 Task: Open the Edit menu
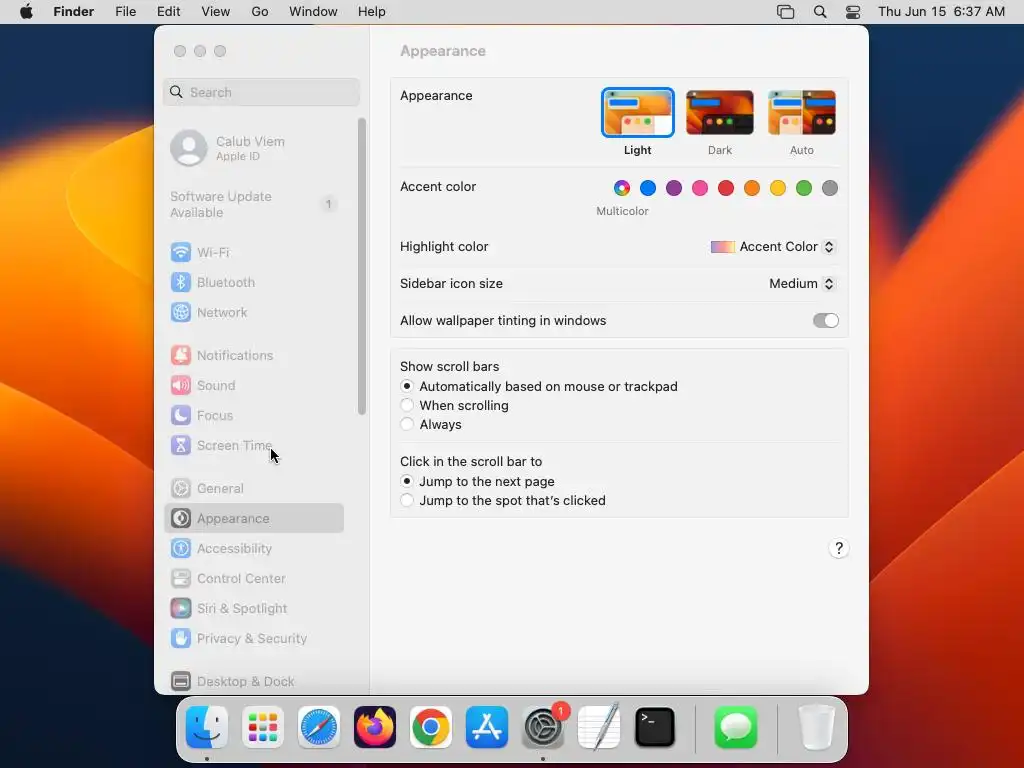168,12
